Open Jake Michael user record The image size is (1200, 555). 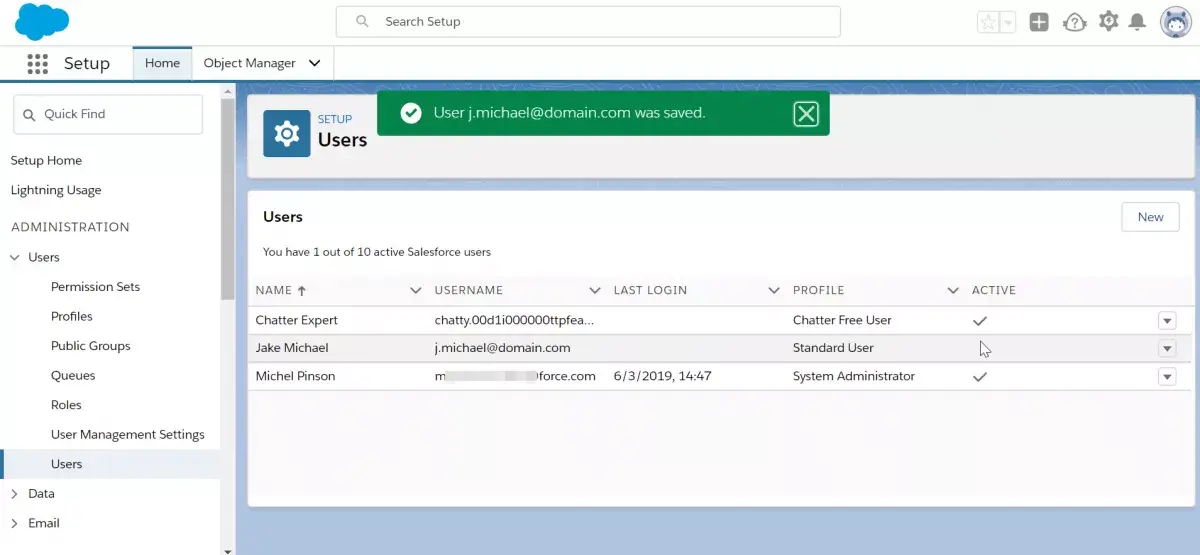[x=292, y=348]
